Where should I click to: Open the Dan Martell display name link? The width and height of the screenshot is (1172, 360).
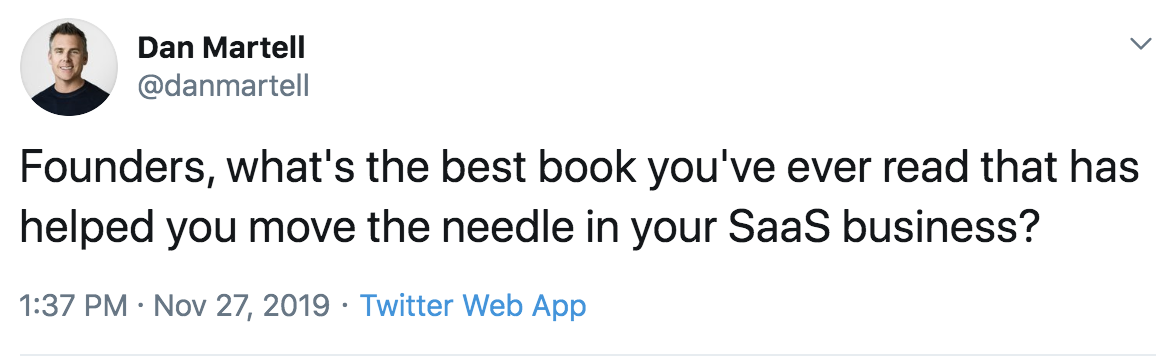(x=221, y=49)
